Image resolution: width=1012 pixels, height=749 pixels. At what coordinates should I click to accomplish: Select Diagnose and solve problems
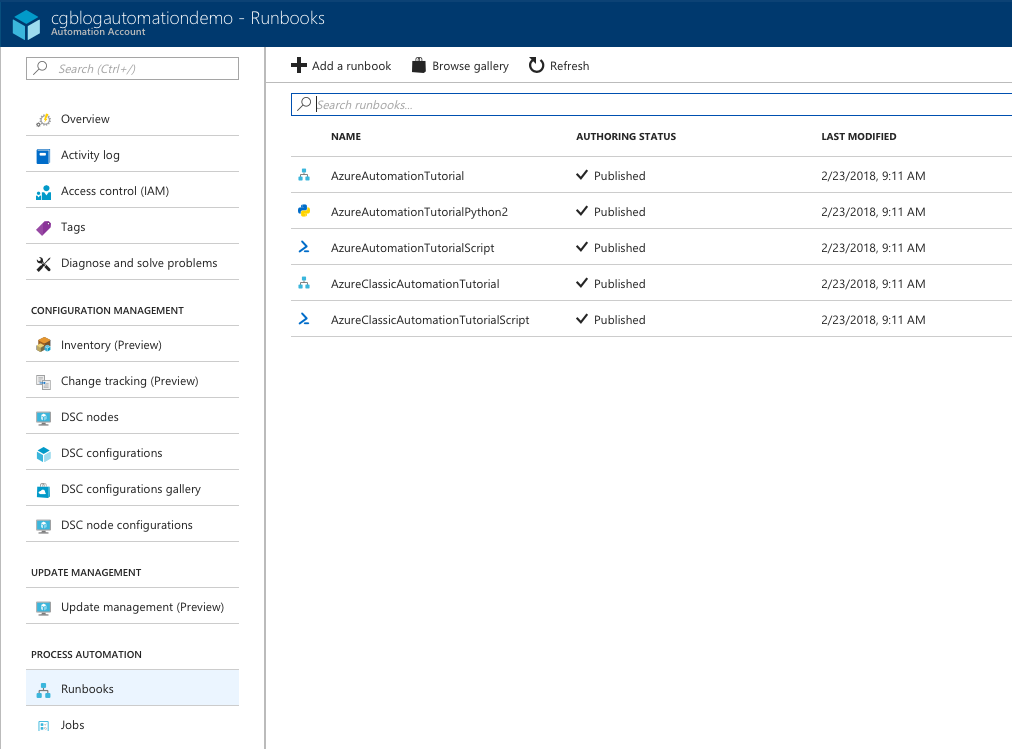point(132,263)
